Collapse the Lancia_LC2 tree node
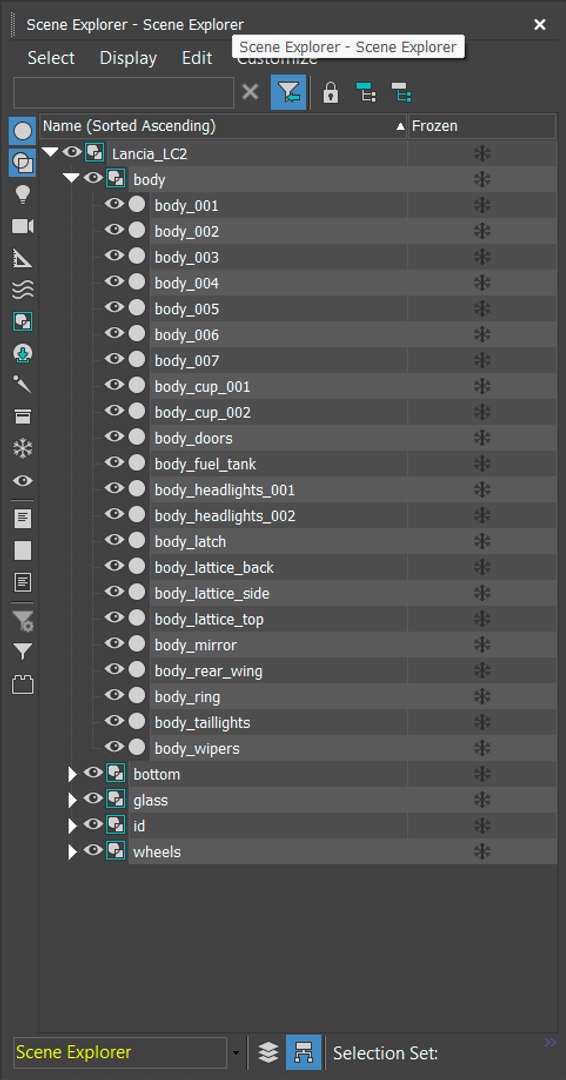The image size is (566, 1080). tap(50, 152)
